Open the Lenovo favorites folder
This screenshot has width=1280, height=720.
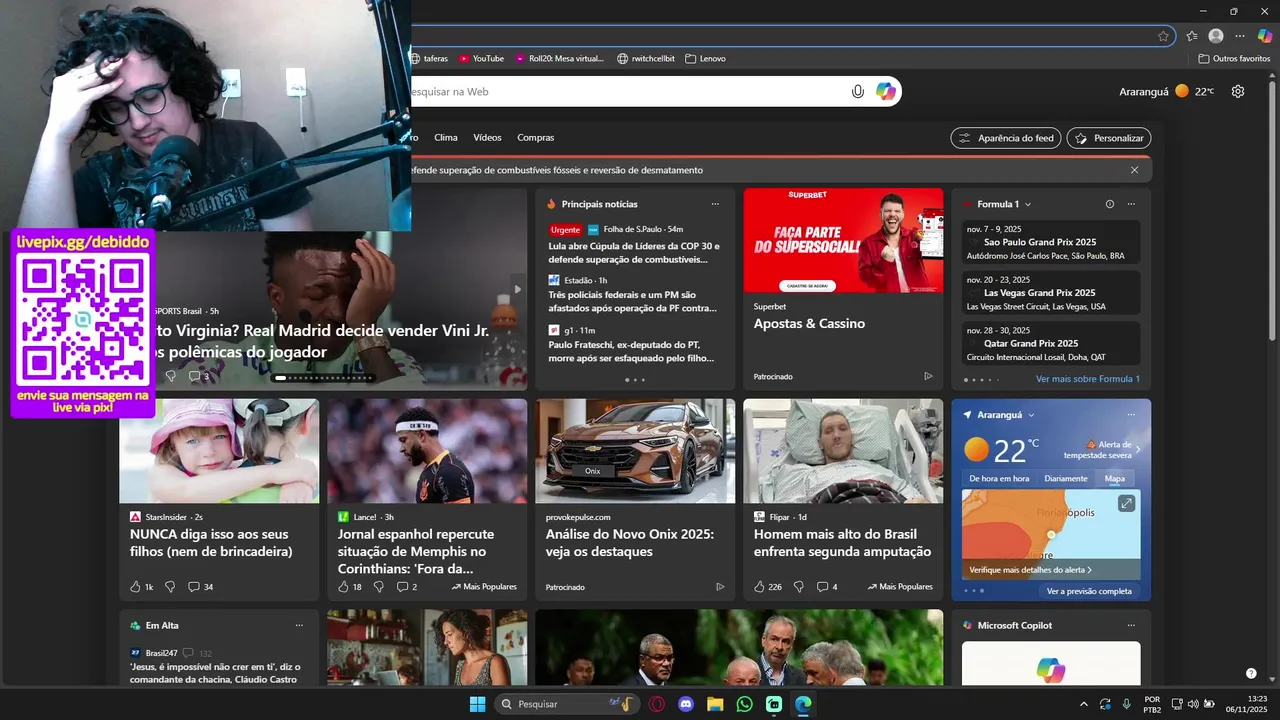tap(705, 59)
